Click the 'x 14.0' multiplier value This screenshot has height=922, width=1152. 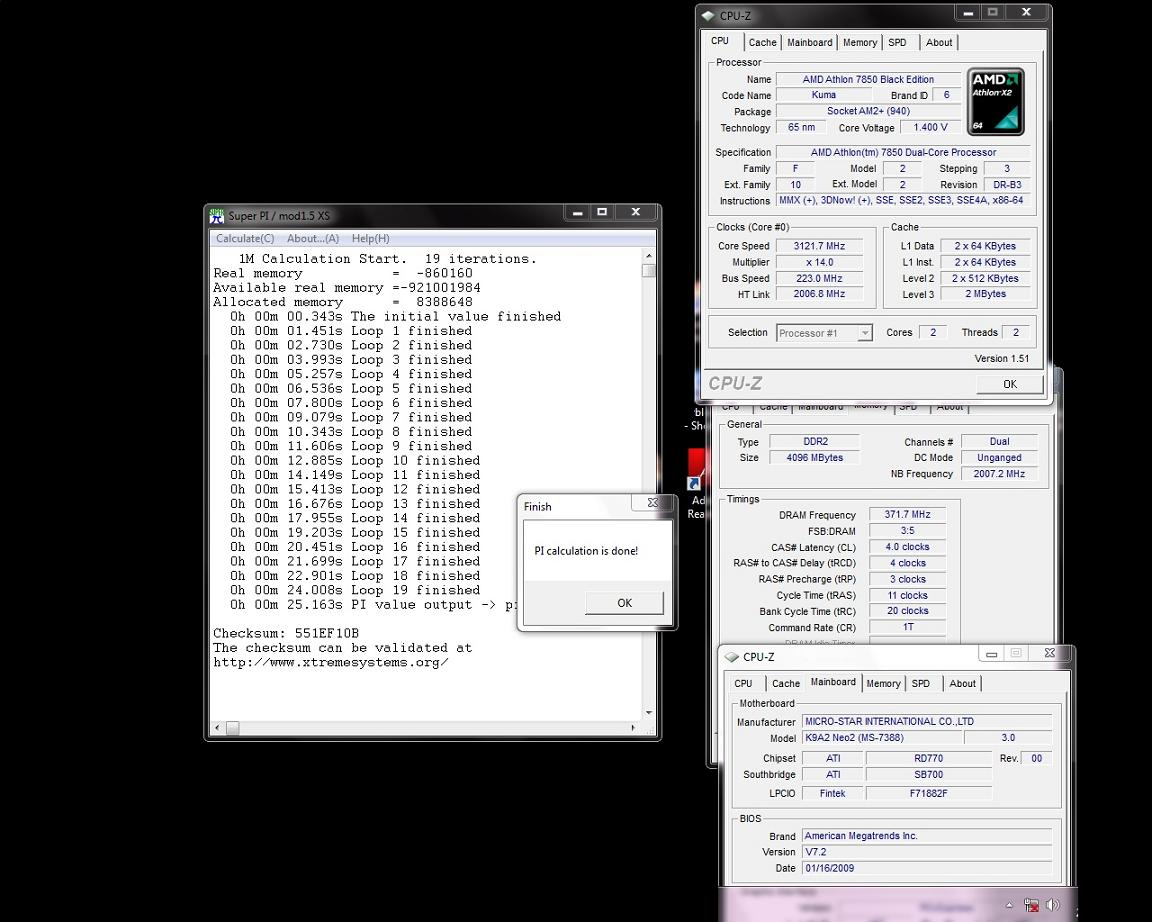tap(819, 262)
